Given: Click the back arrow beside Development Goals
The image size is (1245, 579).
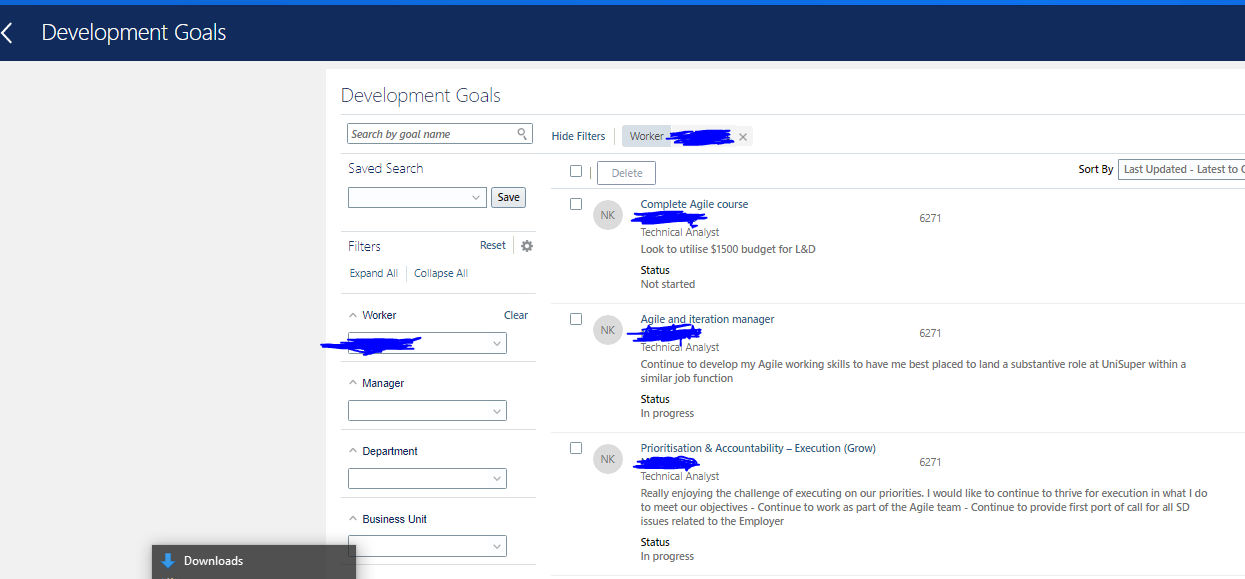Looking at the screenshot, I should pyautogui.click(x=9, y=31).
